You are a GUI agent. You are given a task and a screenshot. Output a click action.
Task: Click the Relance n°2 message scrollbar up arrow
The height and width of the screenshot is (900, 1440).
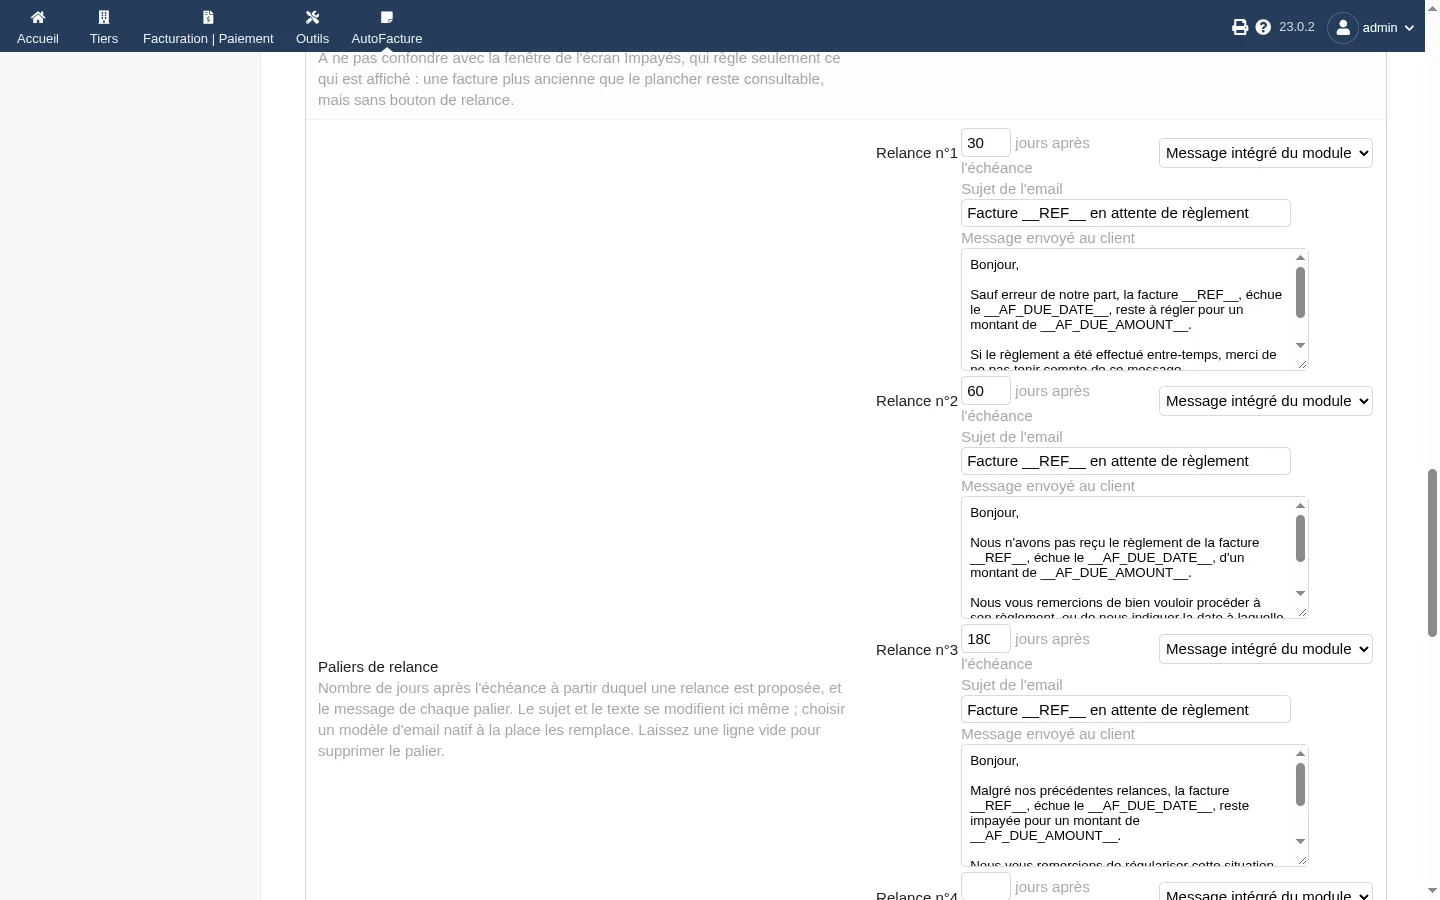click(x=1300, y=506)
